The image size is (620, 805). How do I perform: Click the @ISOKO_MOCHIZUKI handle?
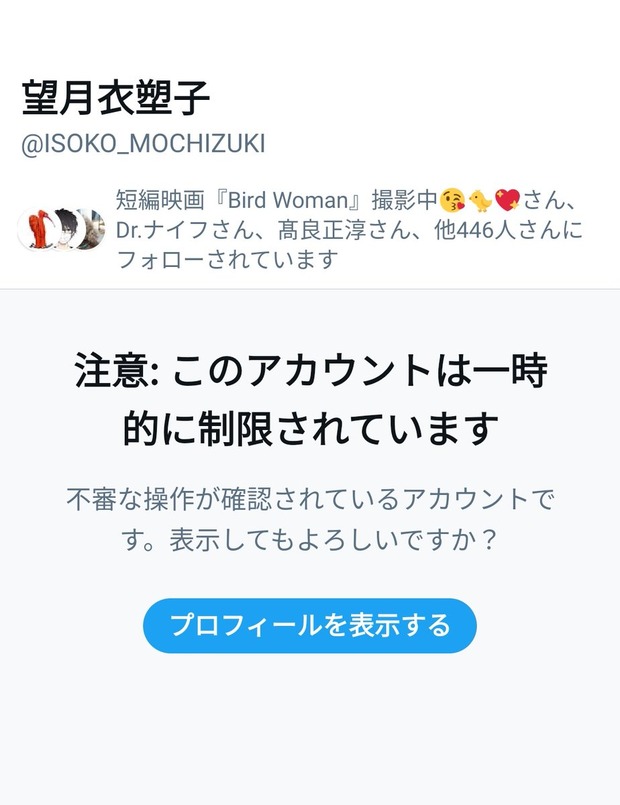click(x=143, y=144)
